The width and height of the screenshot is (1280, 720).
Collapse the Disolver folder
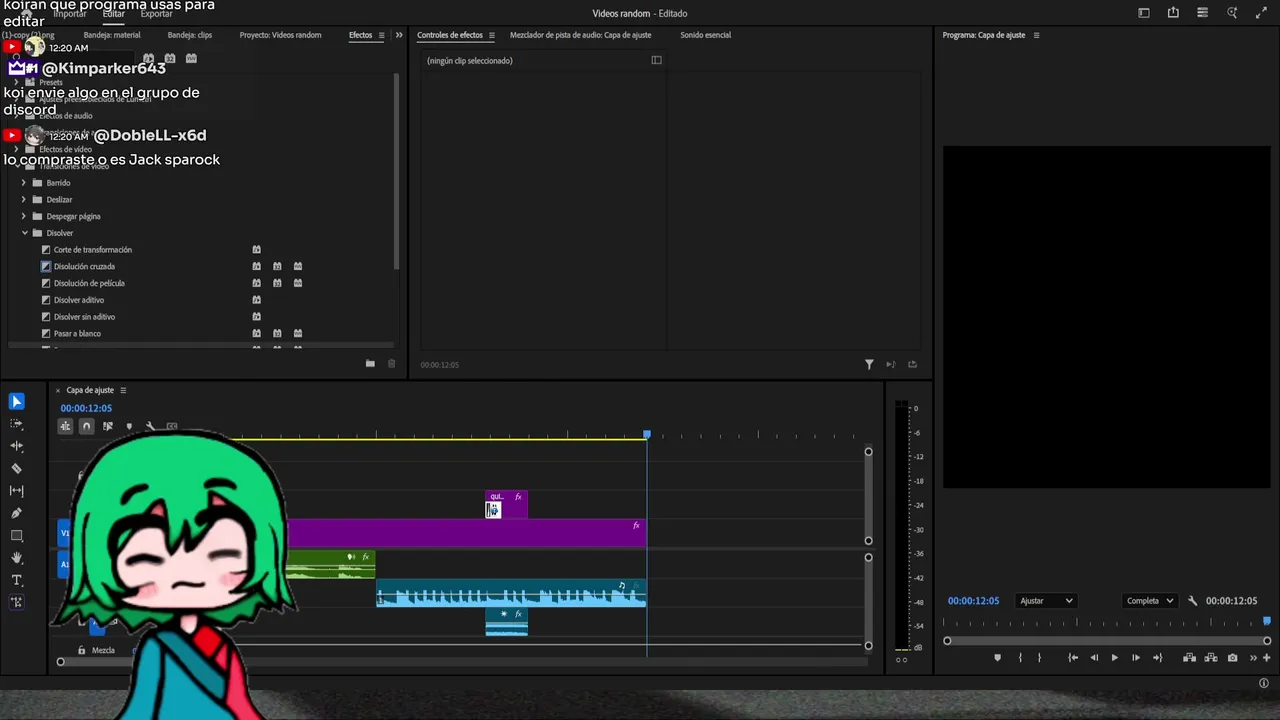tap(24, 233)
